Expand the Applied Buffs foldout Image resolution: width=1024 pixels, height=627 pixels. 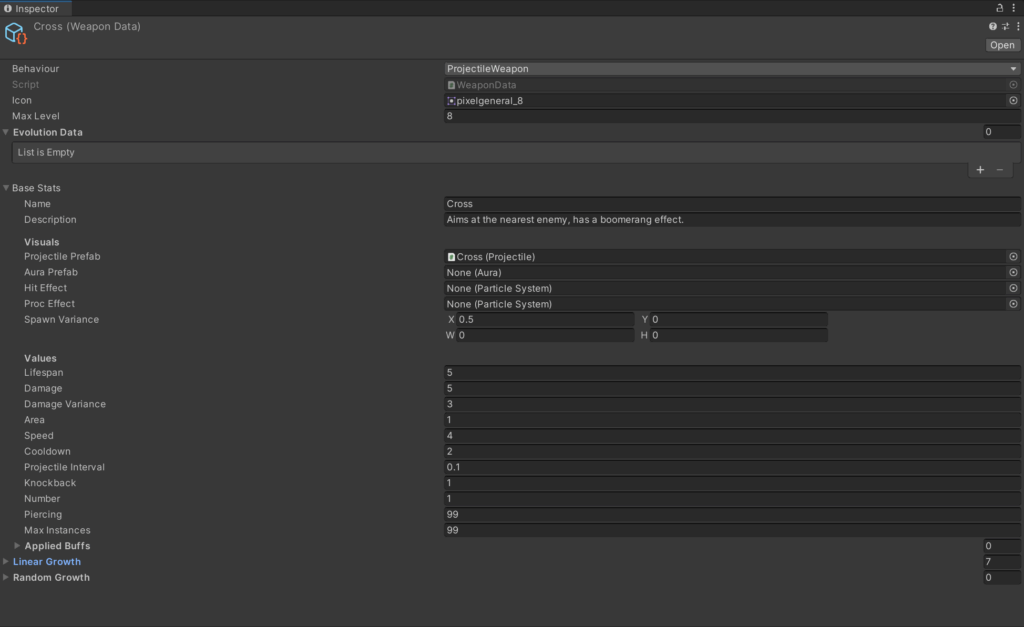(x=17, y=546)
